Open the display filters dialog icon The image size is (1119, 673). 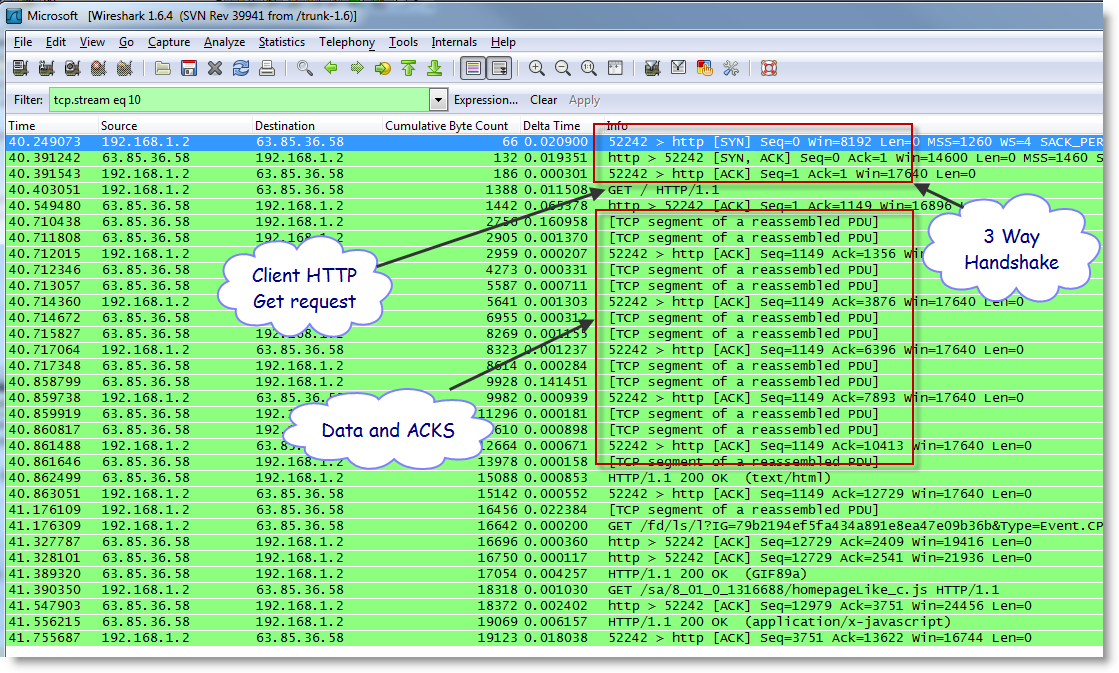pyautogui.click(x=679, y=69)
